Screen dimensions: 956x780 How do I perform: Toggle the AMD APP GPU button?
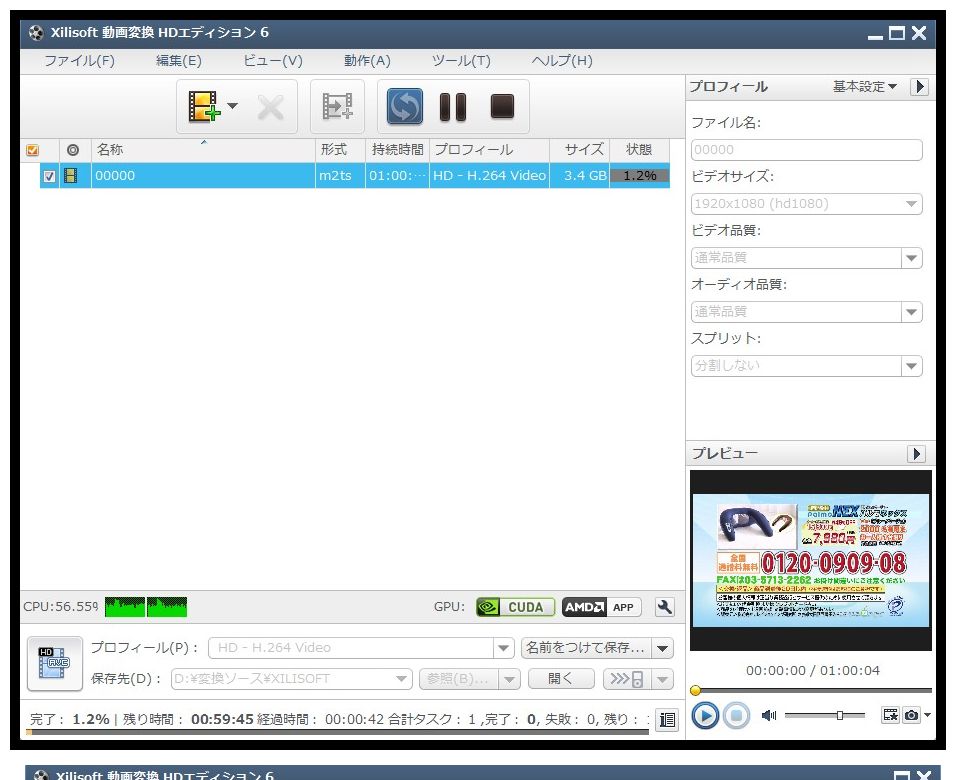pyautogui.click(x=601, y=607)
